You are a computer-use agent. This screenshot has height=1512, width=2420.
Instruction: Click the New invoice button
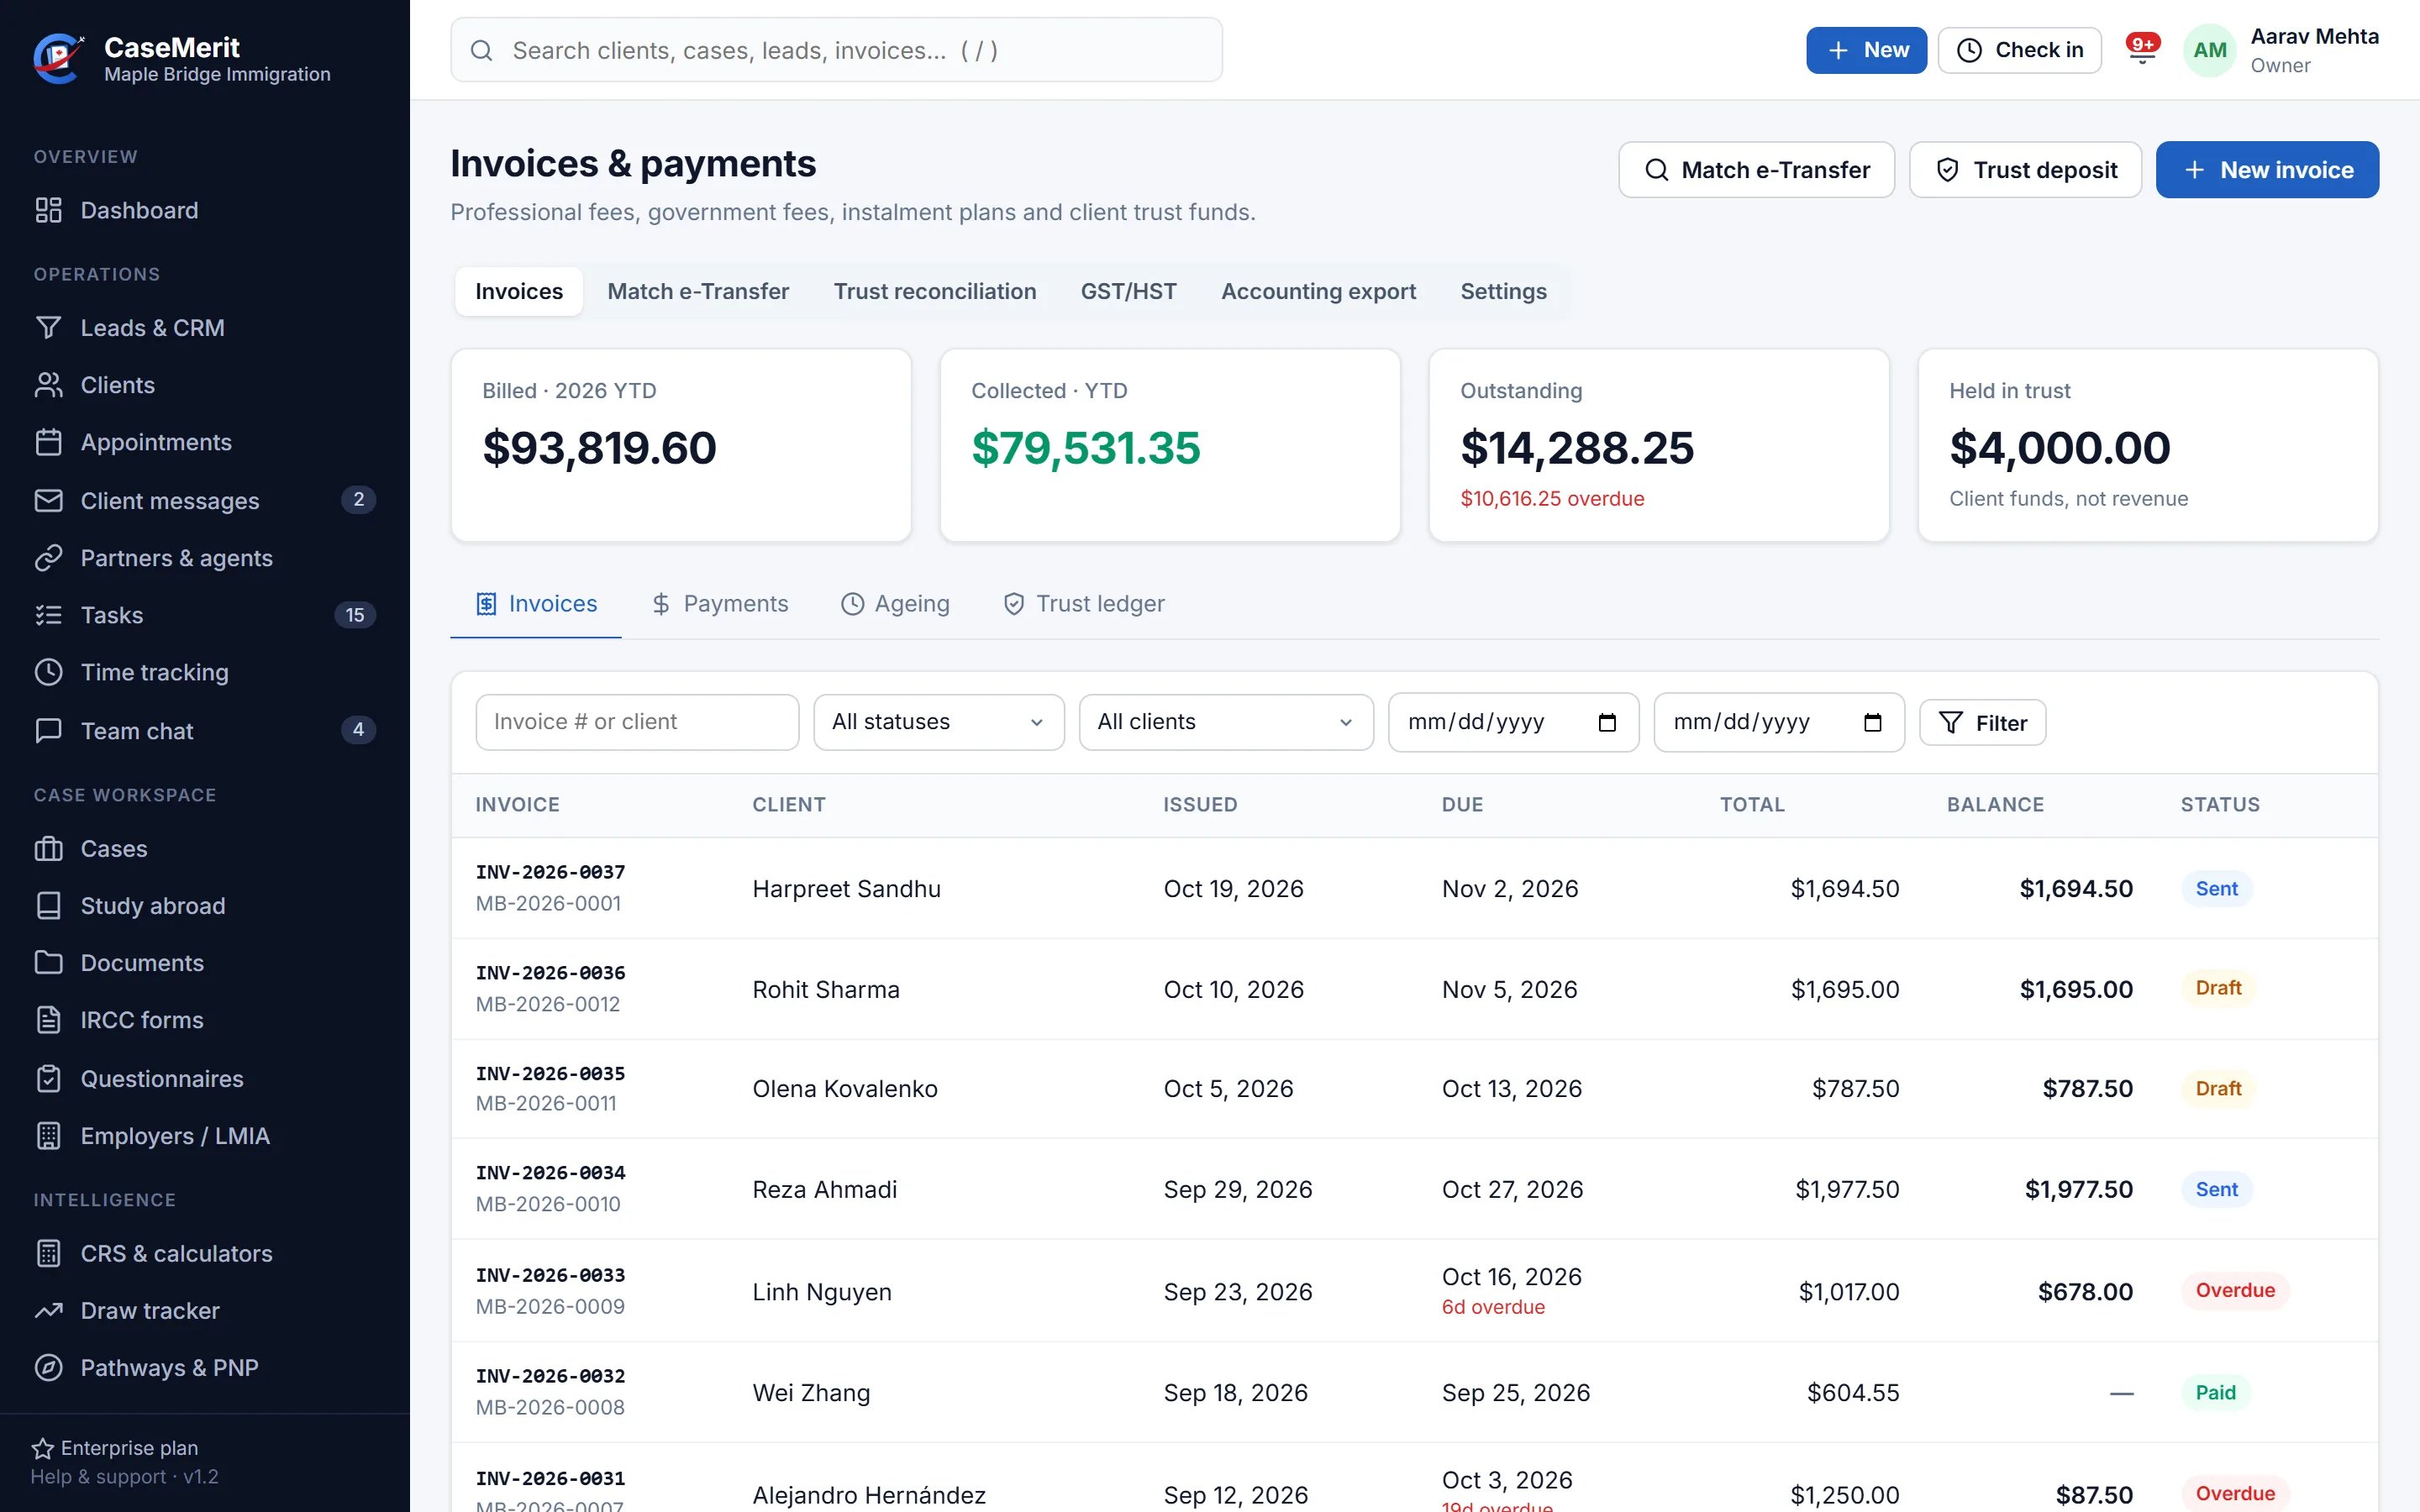[x=2267, y=170]
